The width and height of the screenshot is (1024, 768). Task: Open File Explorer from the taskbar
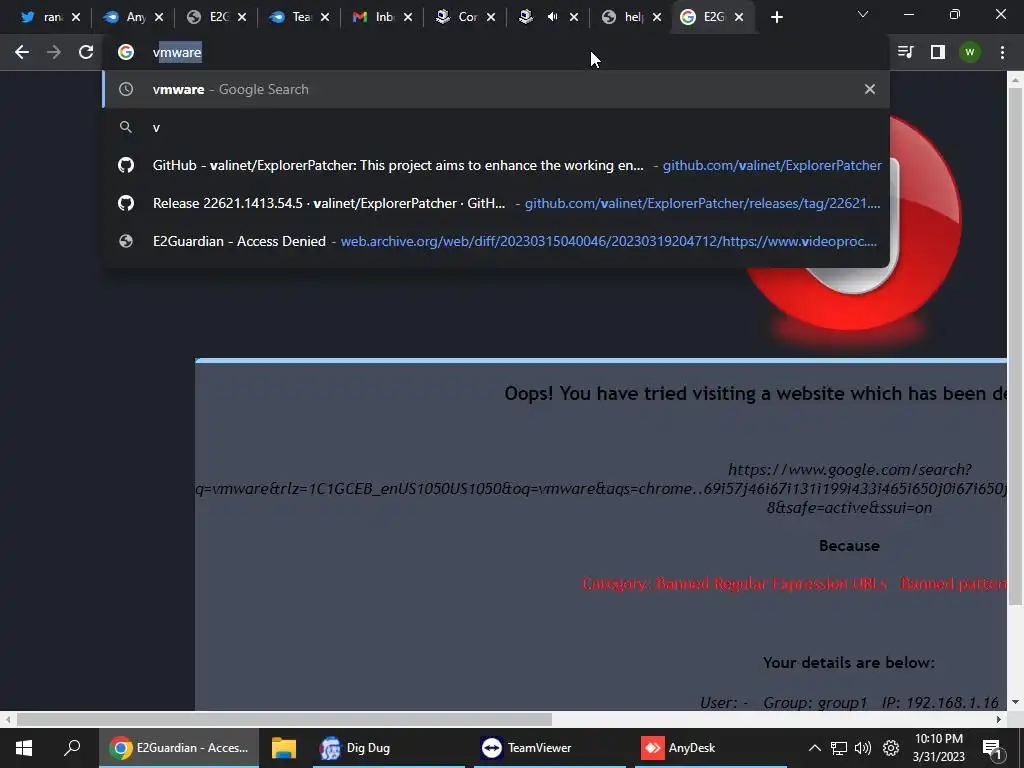click(284, 748)
